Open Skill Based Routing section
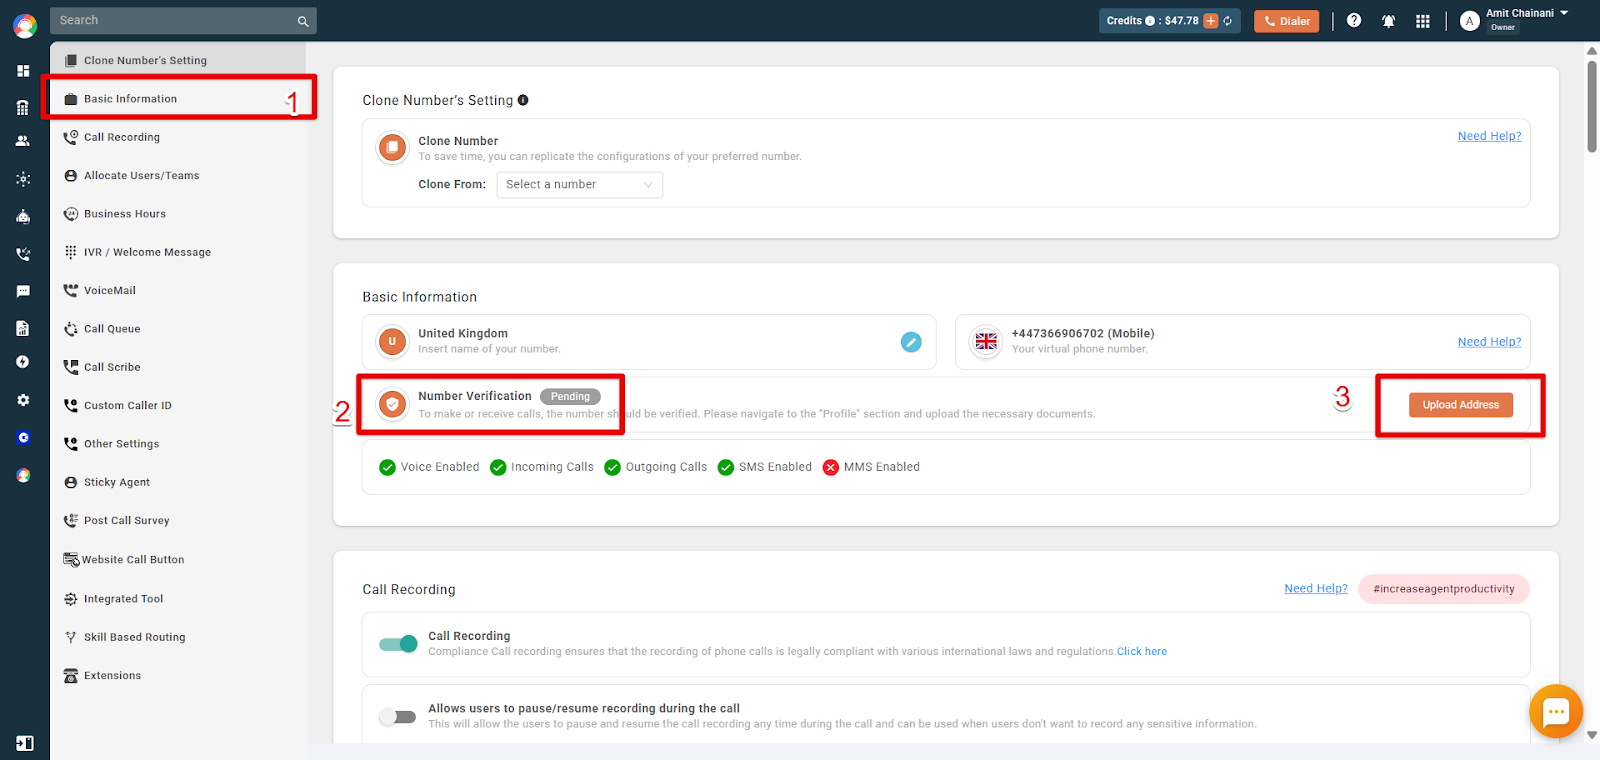 tap(178, 637)
